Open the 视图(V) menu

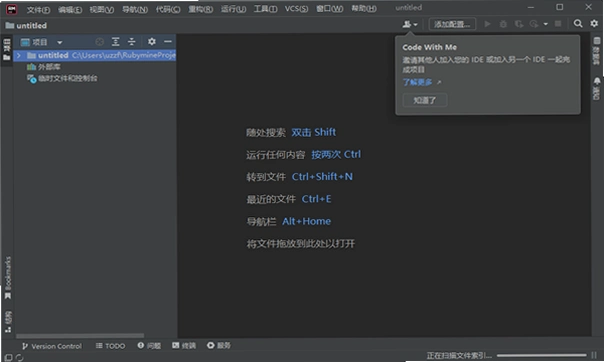coord(102,10)
